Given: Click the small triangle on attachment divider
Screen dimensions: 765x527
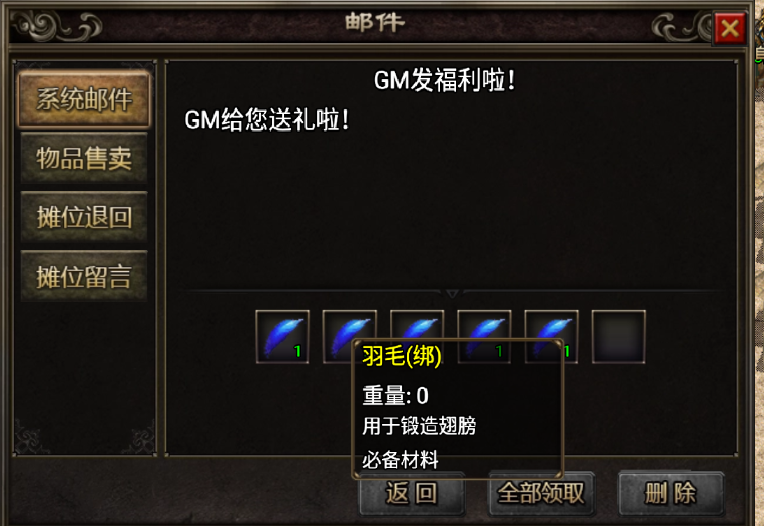Looking at the screenshot, I should click(x=452, y=293).
